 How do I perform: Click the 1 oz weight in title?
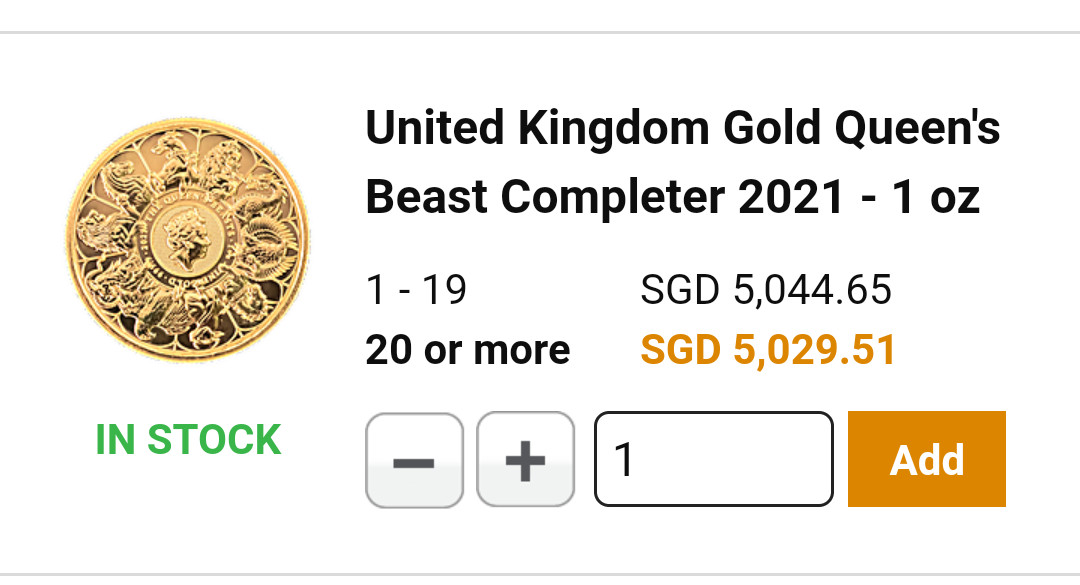tap(936, 198)
